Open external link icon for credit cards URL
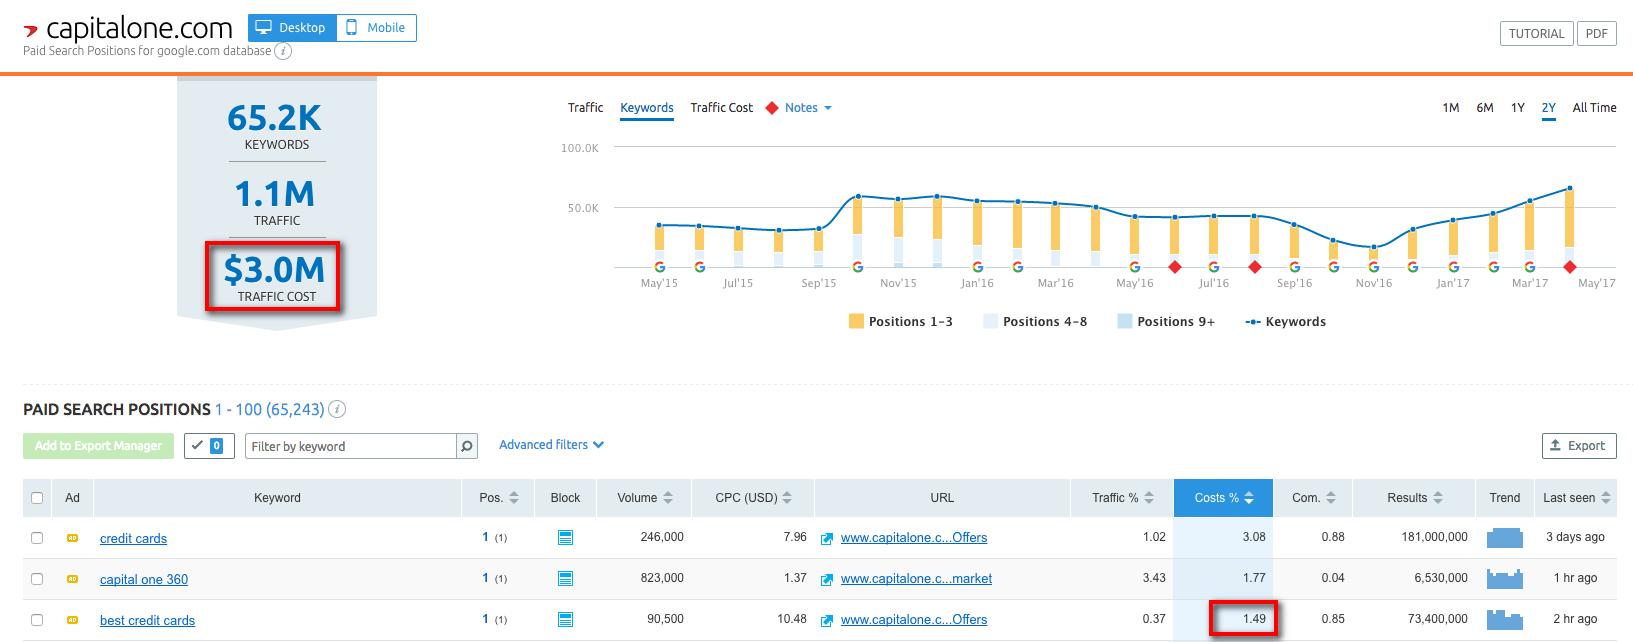 (827, 539)
